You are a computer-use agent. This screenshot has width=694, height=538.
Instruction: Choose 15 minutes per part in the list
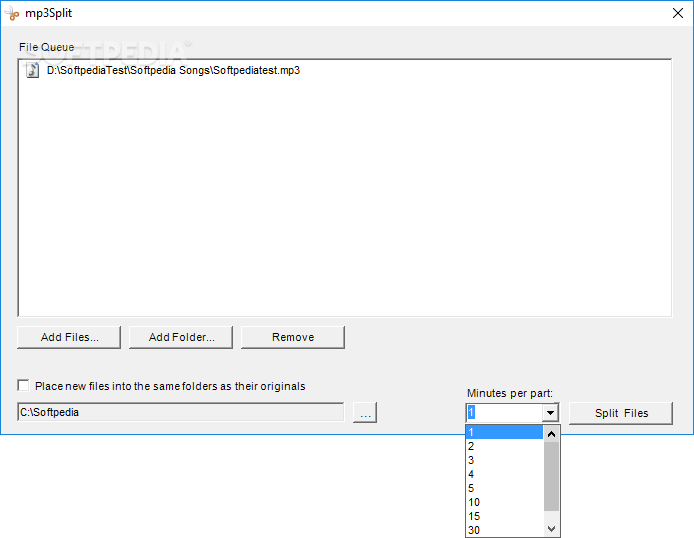point(505,516)
